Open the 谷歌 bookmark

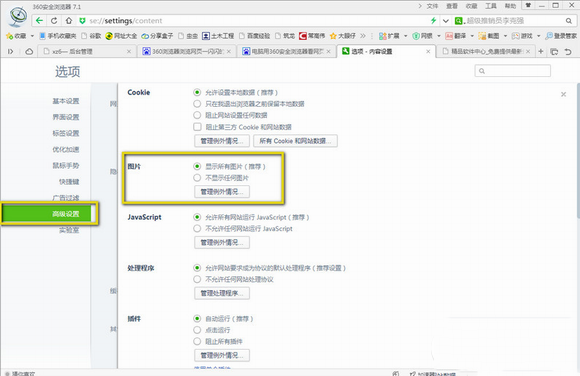tap(91, 36)
